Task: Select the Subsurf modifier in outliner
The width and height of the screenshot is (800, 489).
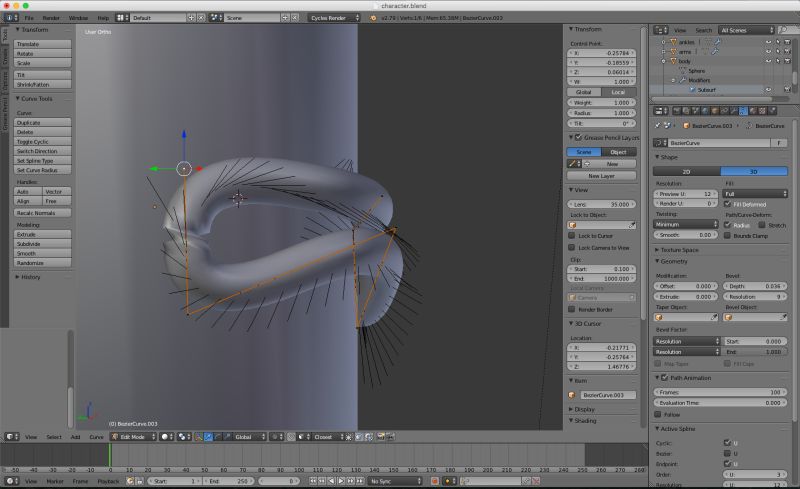Action: (x=706, y=90)
